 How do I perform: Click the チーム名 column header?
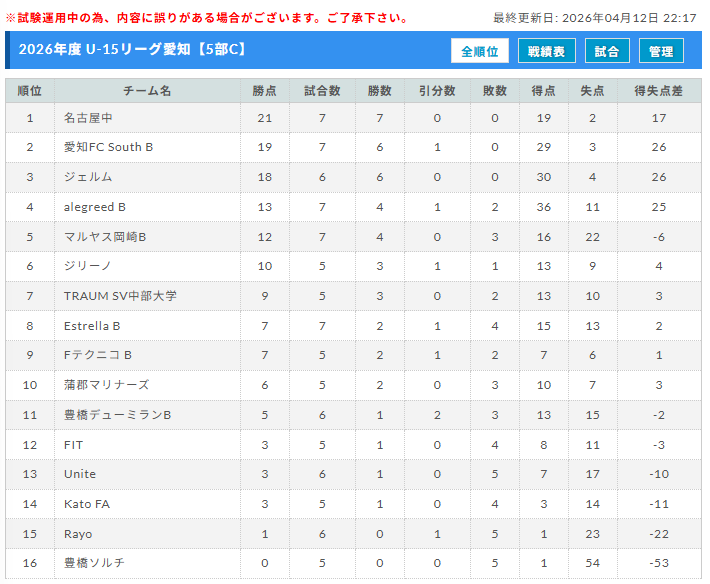coord(147,91)
